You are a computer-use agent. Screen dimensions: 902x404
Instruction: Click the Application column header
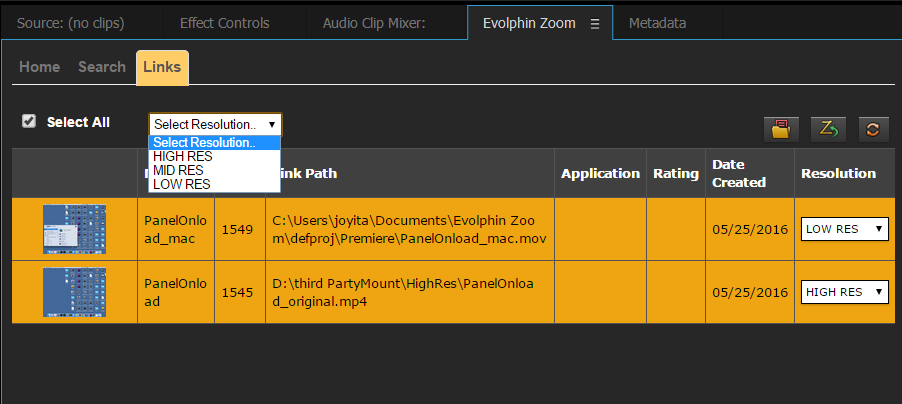601,173
